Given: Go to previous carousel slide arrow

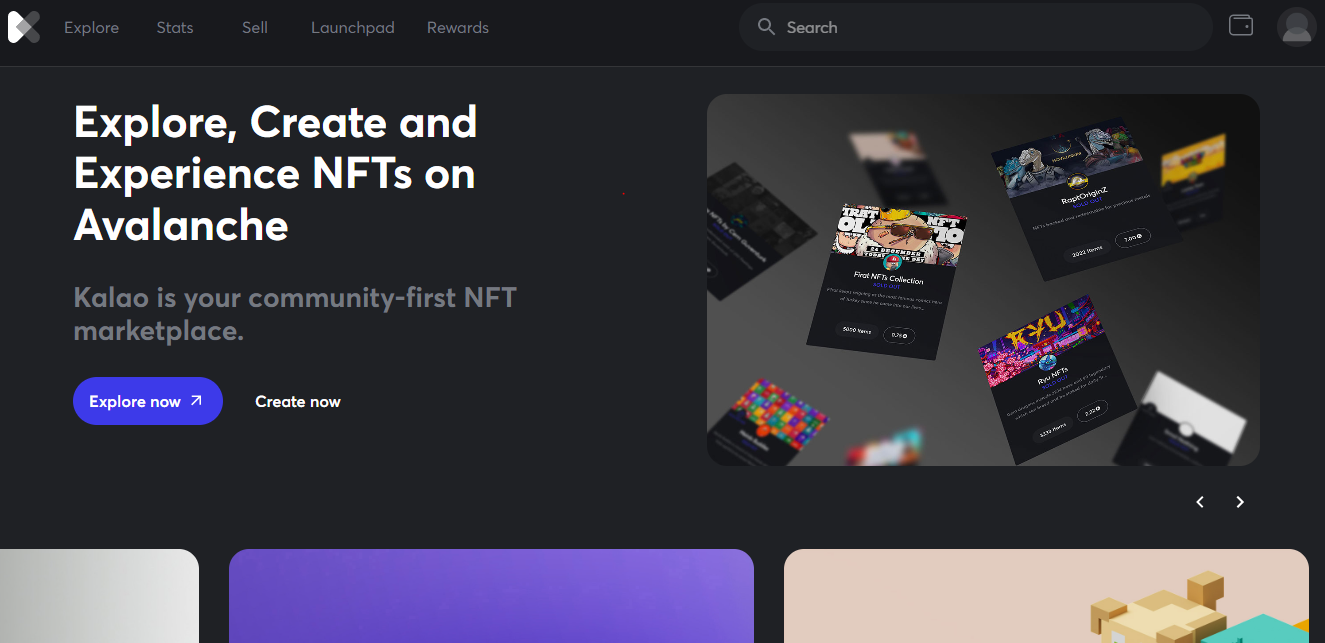Looking at the screenshot, I should click(1200, 502).
